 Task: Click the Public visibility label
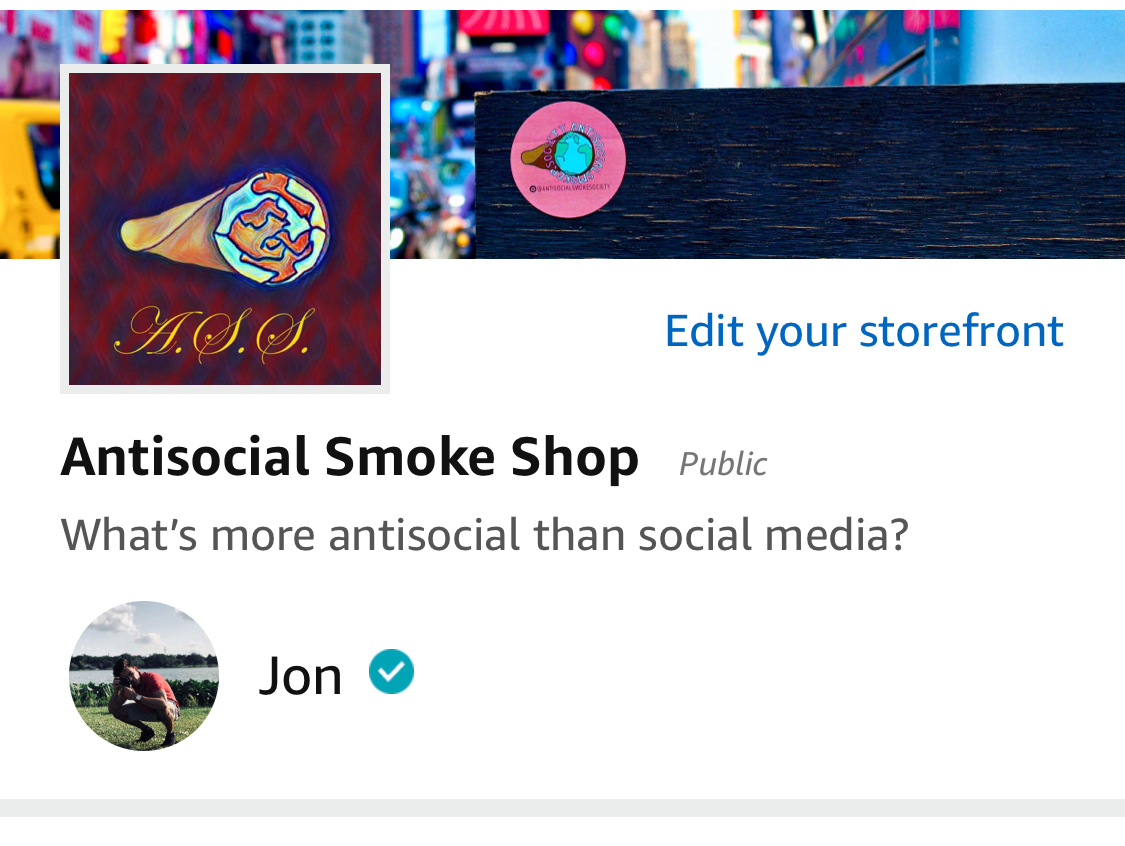(722, 464)
